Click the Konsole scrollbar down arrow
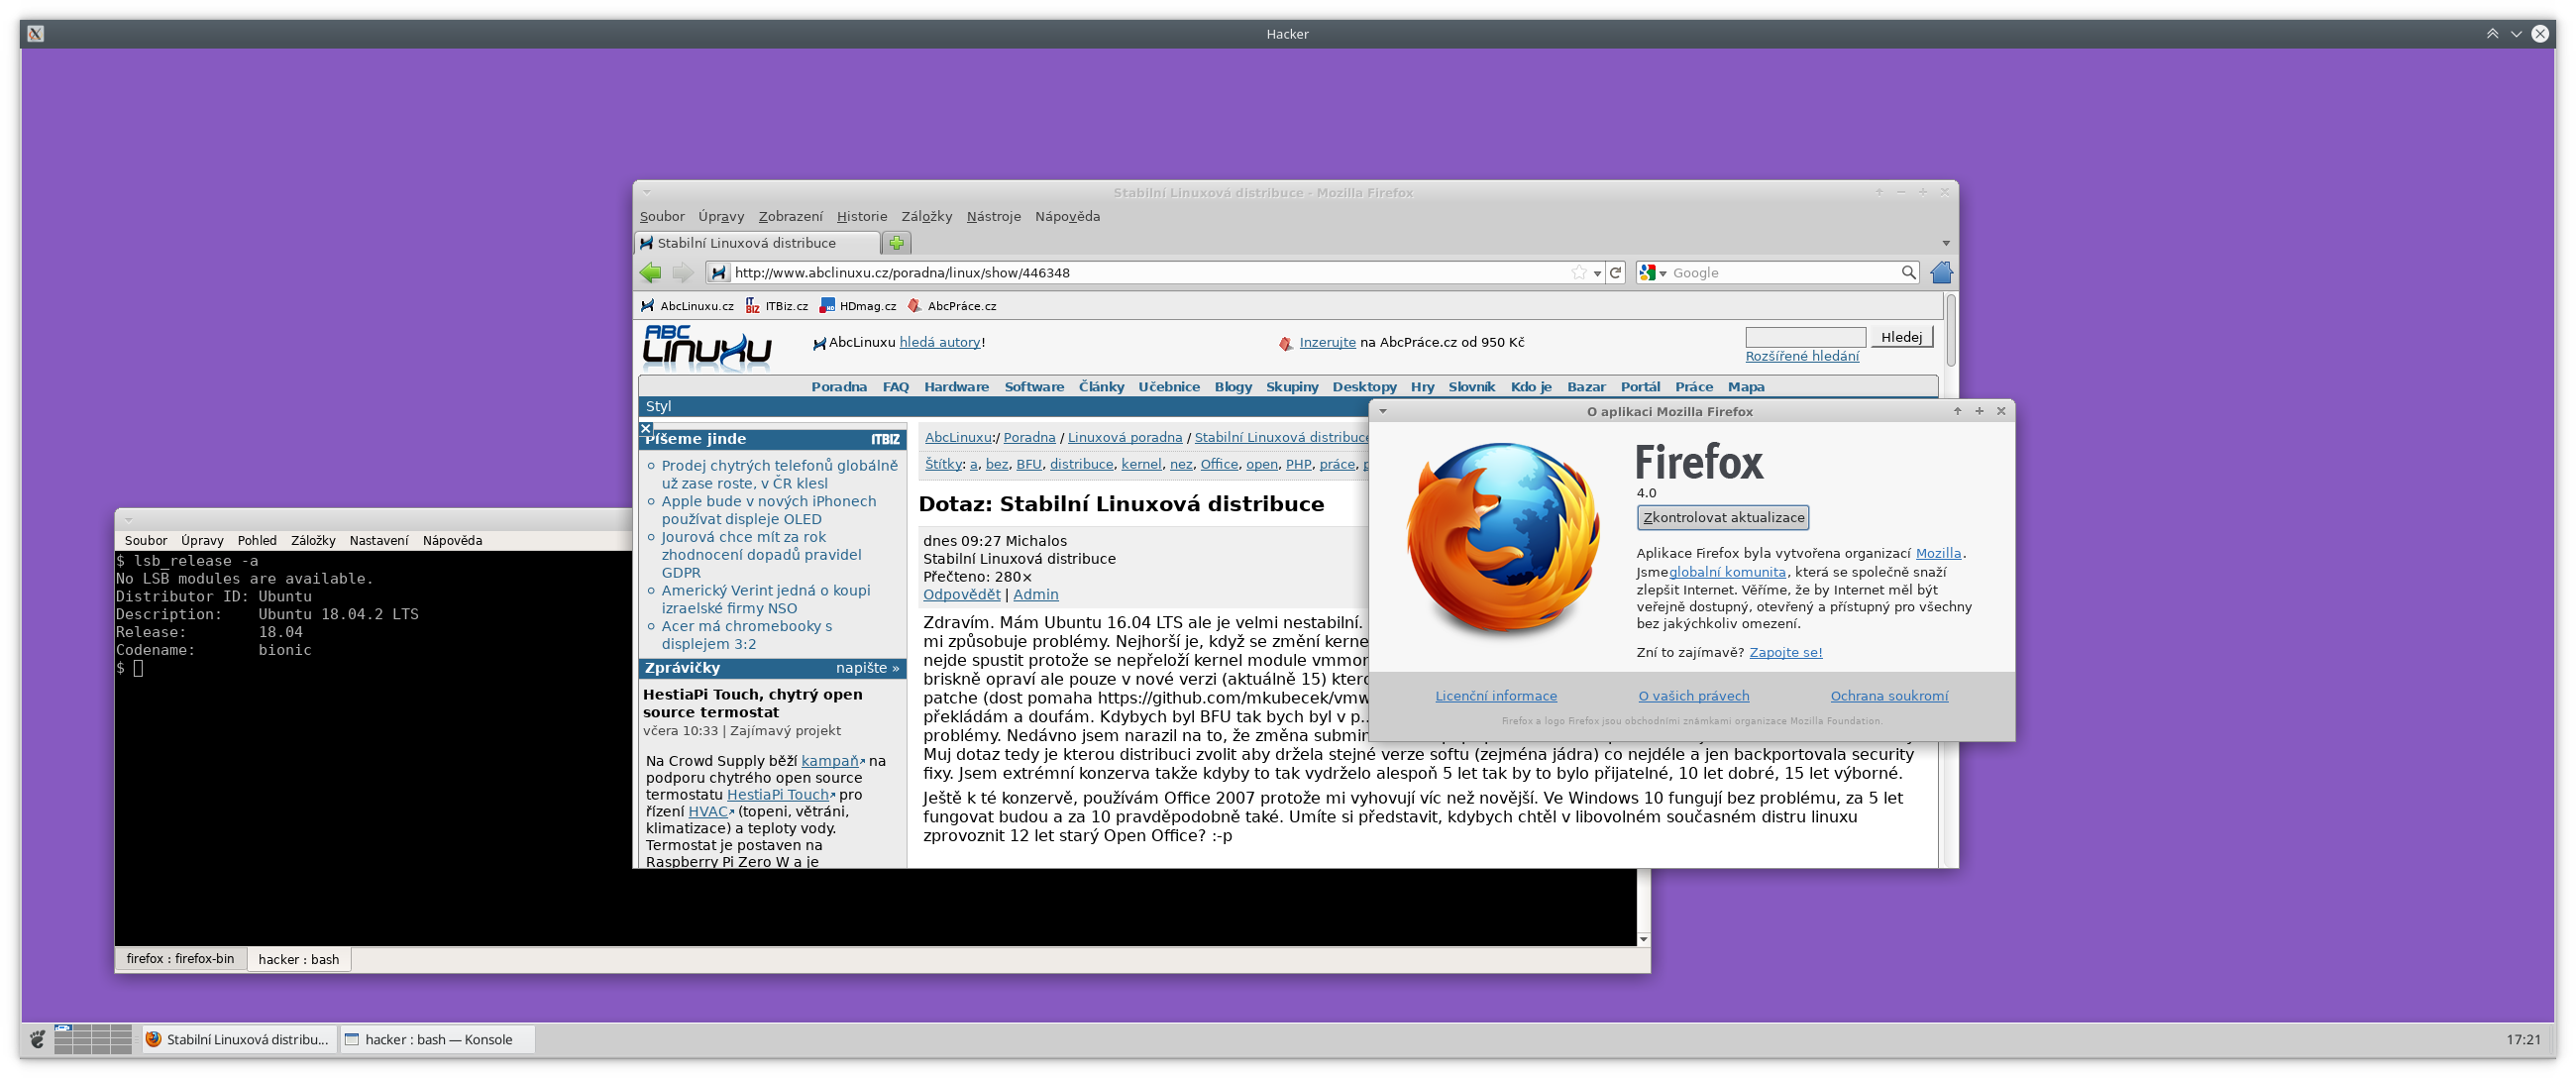Image resolution: width=2576 pixels, height=1079 pixels. pos(1643,940)
